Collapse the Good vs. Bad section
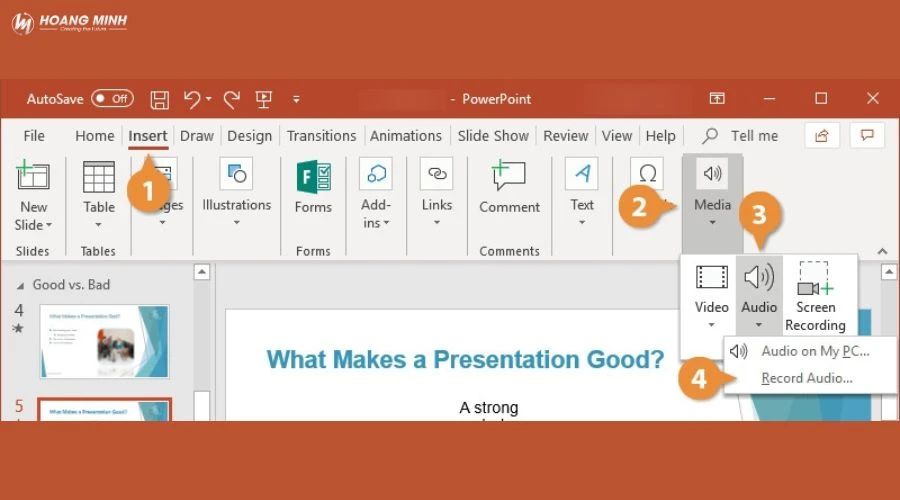The width and height of the screenshot is (900, 500). (21, 284)
